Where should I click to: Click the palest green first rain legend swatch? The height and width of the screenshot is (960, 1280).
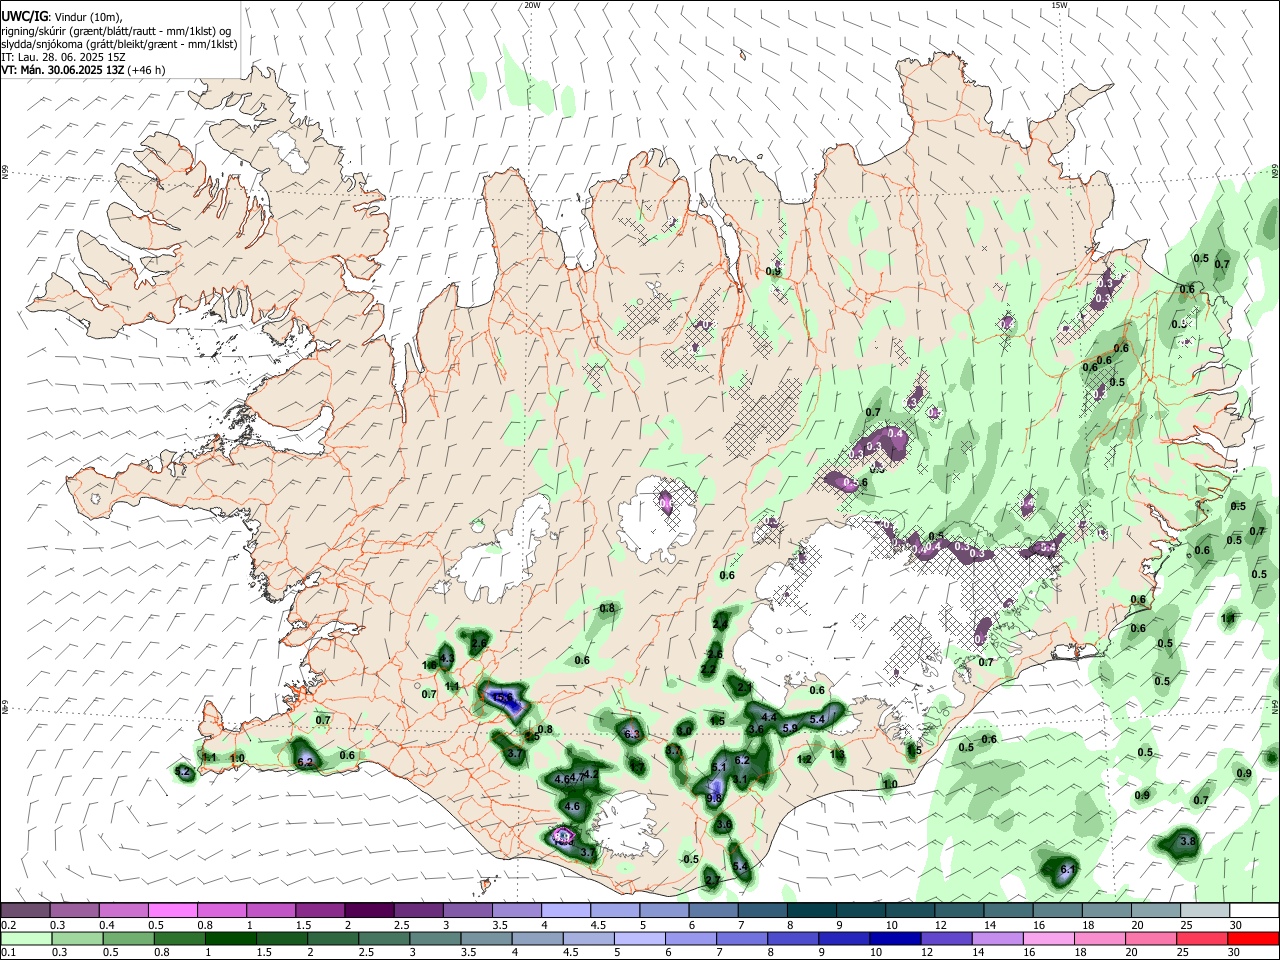[x=25, y=938]
